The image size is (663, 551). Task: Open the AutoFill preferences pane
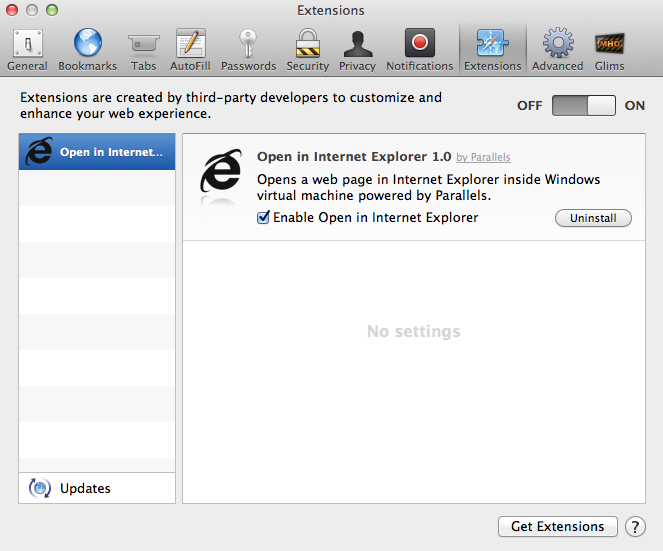pyautogui.click(x=190, y=50)
